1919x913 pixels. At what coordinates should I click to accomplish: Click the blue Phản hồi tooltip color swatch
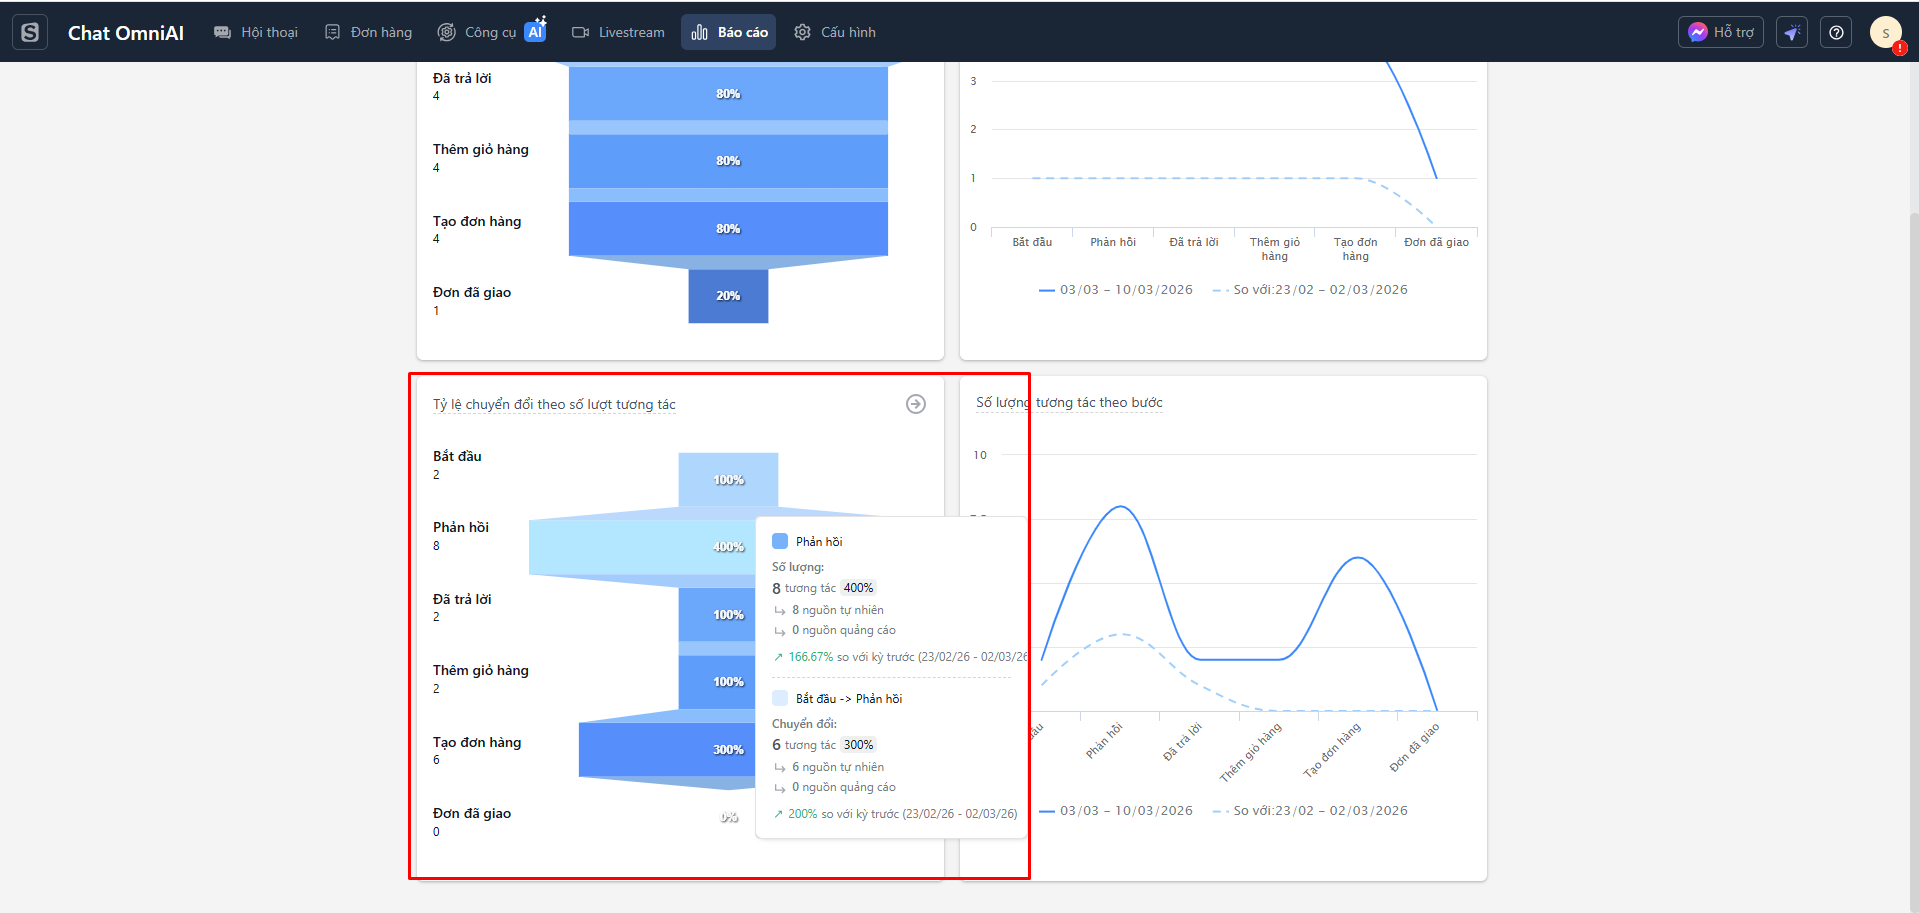pyautogui.click(x=780, y=541)
